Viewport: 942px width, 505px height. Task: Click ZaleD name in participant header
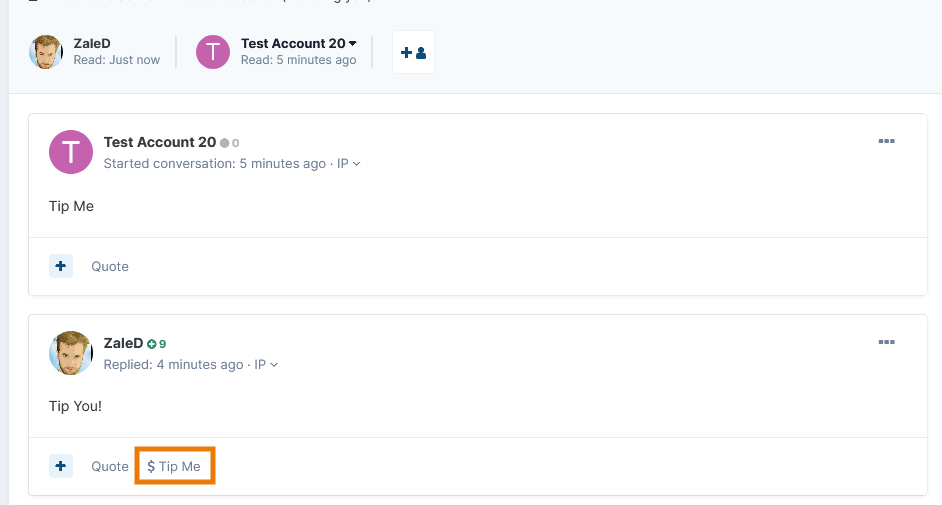tap(92, 43)
